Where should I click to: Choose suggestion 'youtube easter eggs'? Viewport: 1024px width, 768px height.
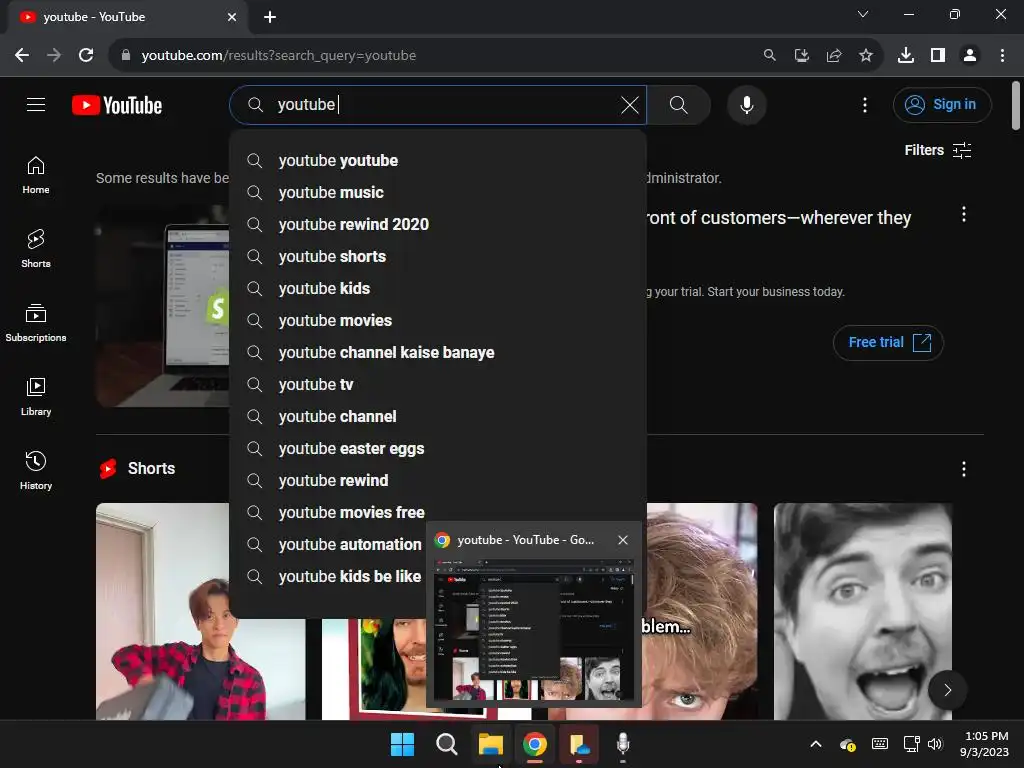pos(438,449)
